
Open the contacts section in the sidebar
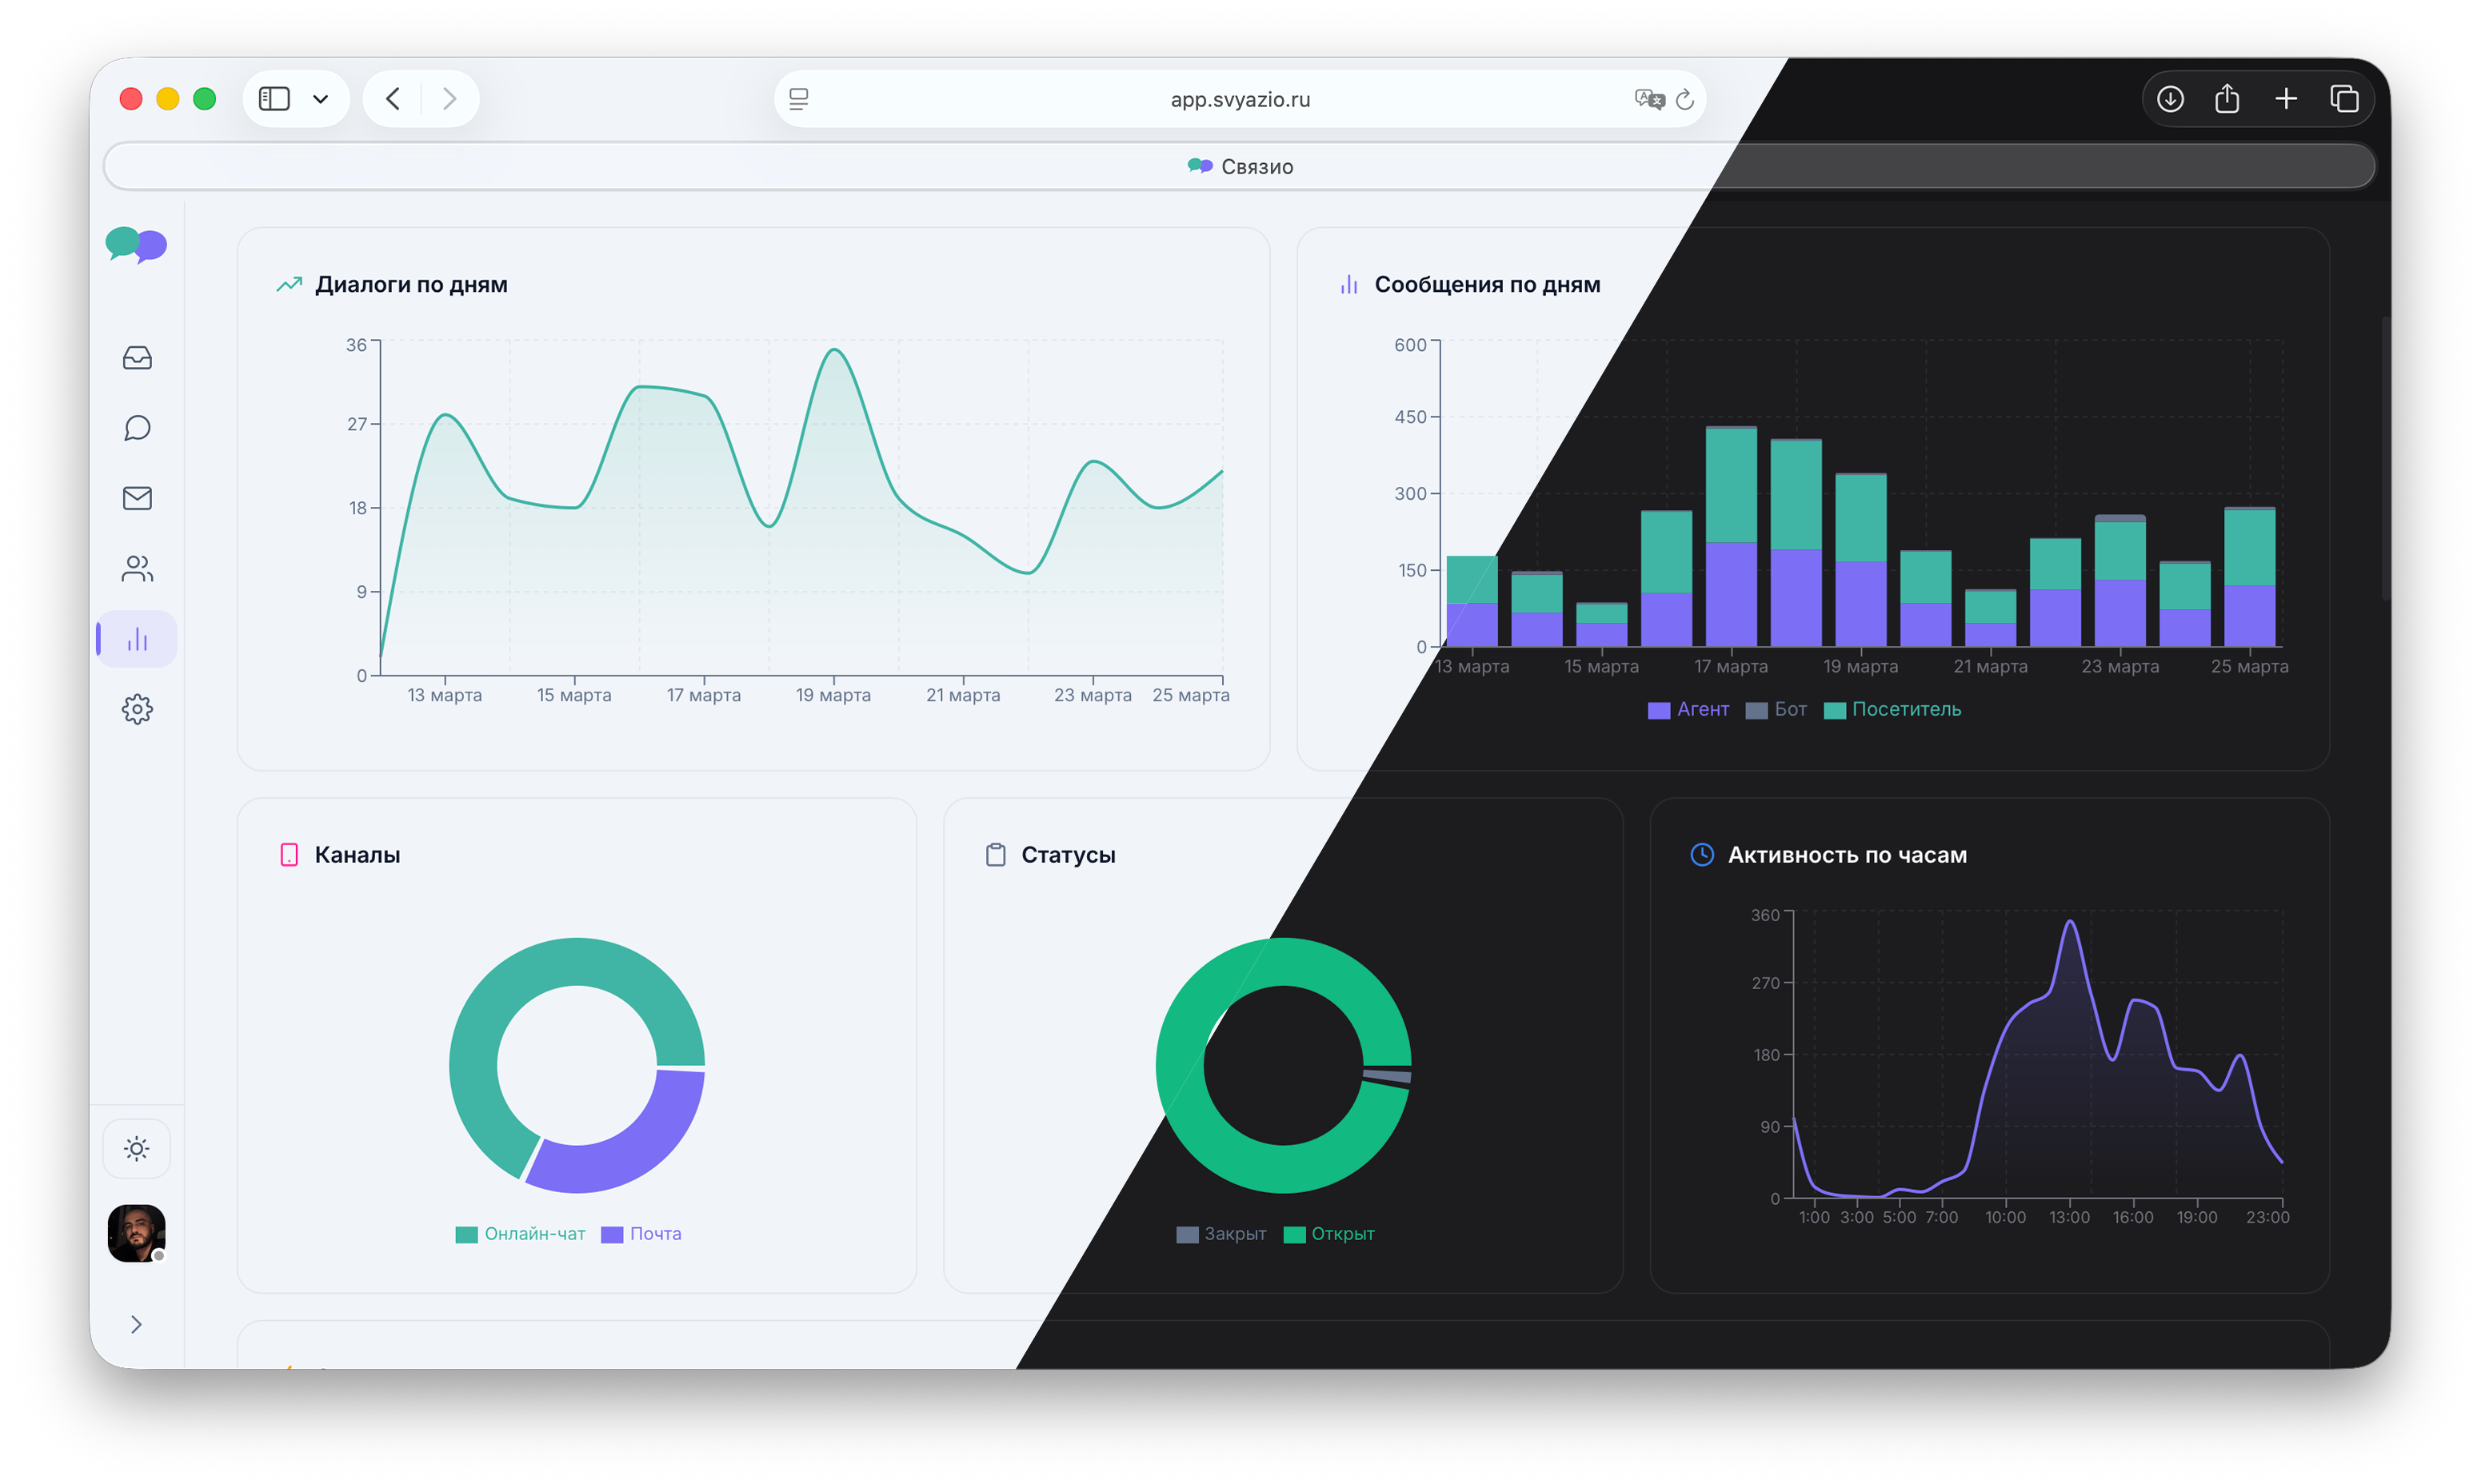[x=137, y=567]
